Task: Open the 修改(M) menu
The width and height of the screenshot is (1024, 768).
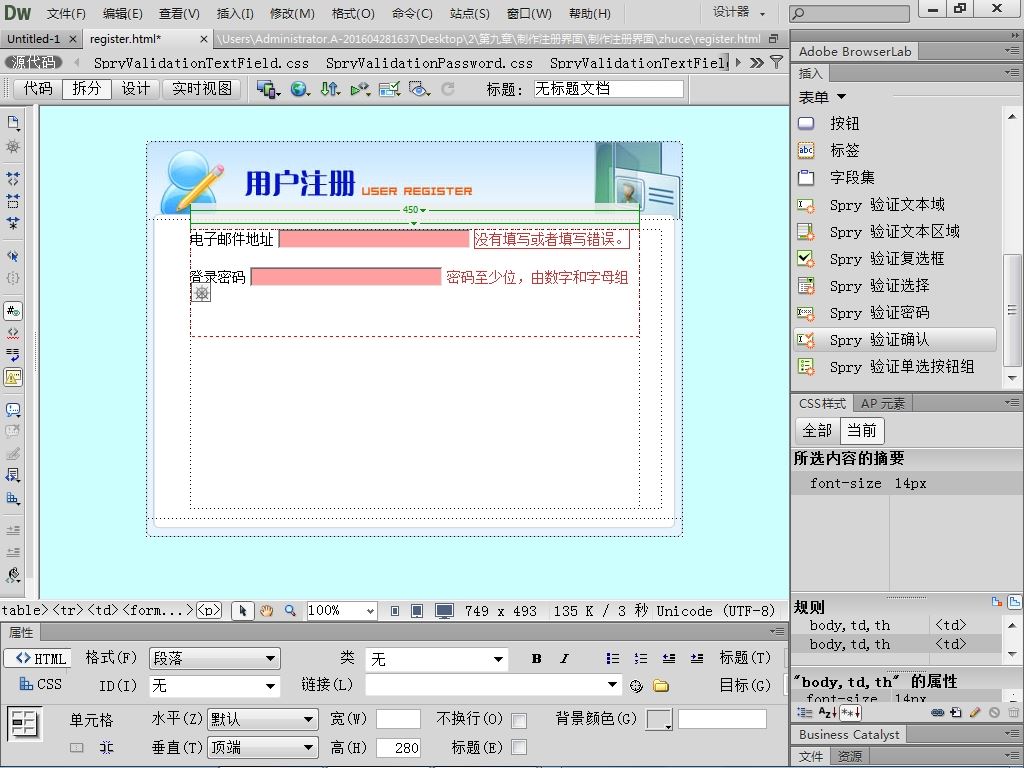Action: (292, 13)
